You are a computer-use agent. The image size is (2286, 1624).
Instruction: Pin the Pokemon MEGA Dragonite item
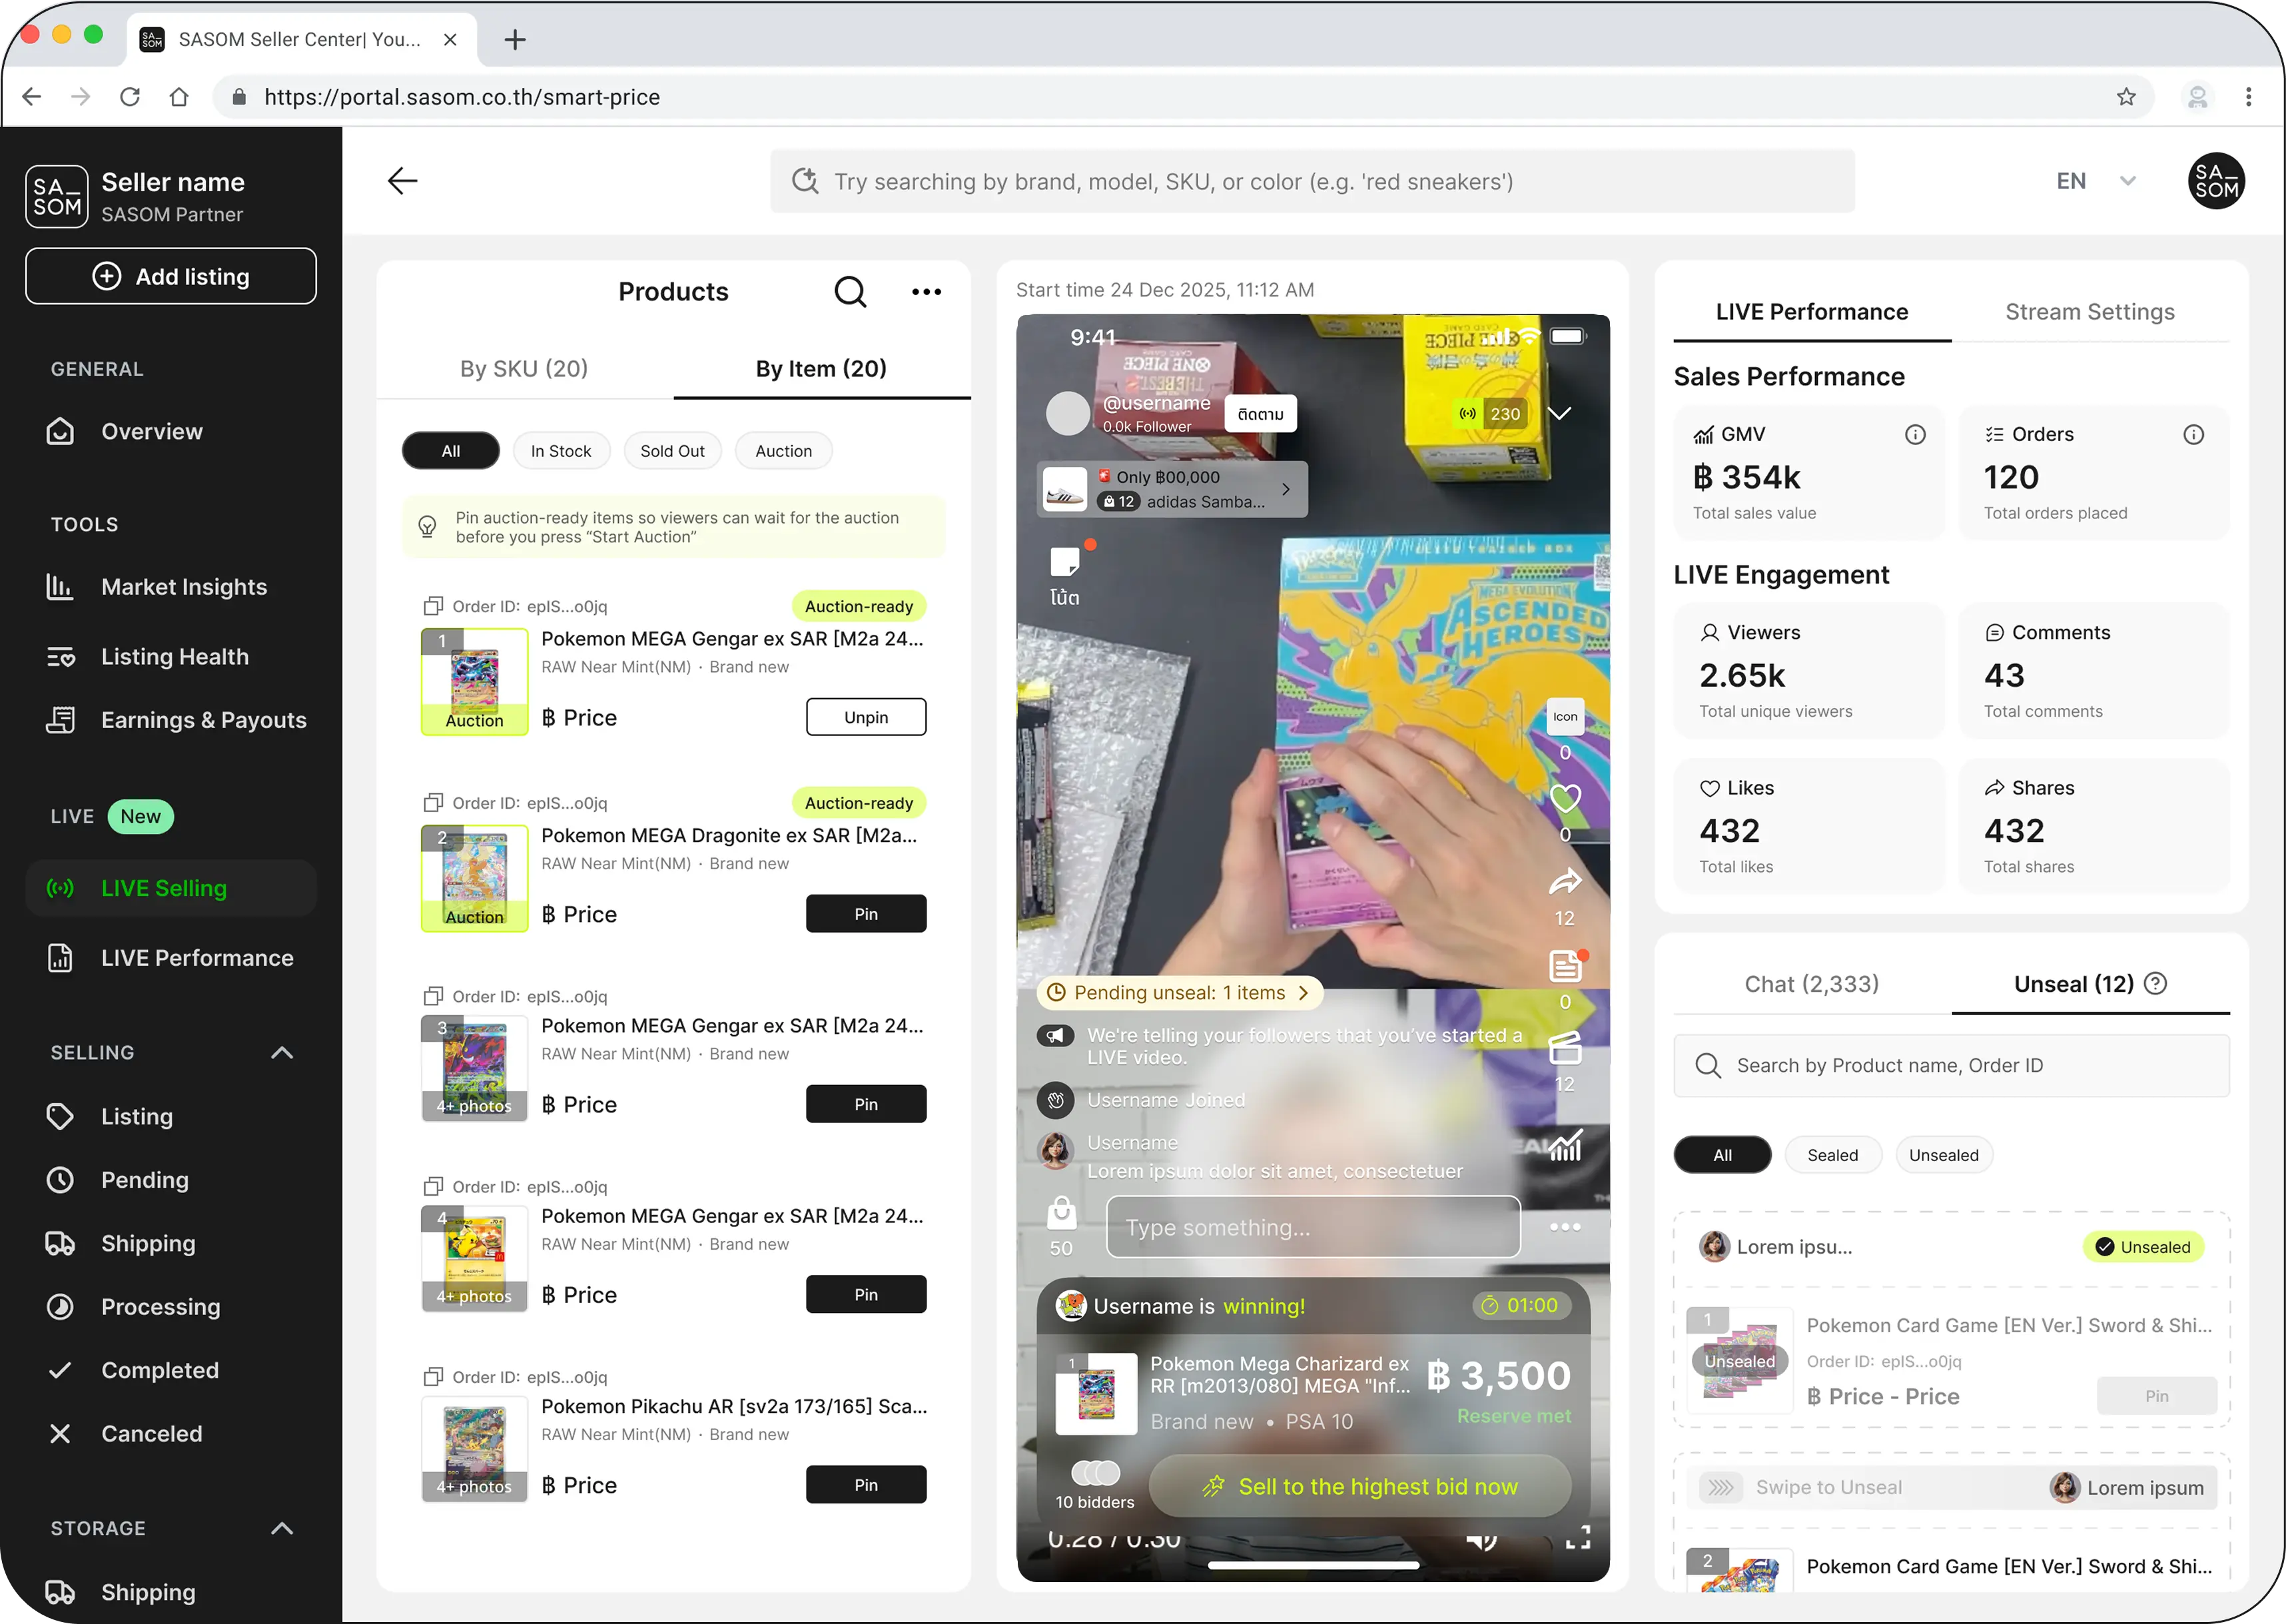click(866, 914)
